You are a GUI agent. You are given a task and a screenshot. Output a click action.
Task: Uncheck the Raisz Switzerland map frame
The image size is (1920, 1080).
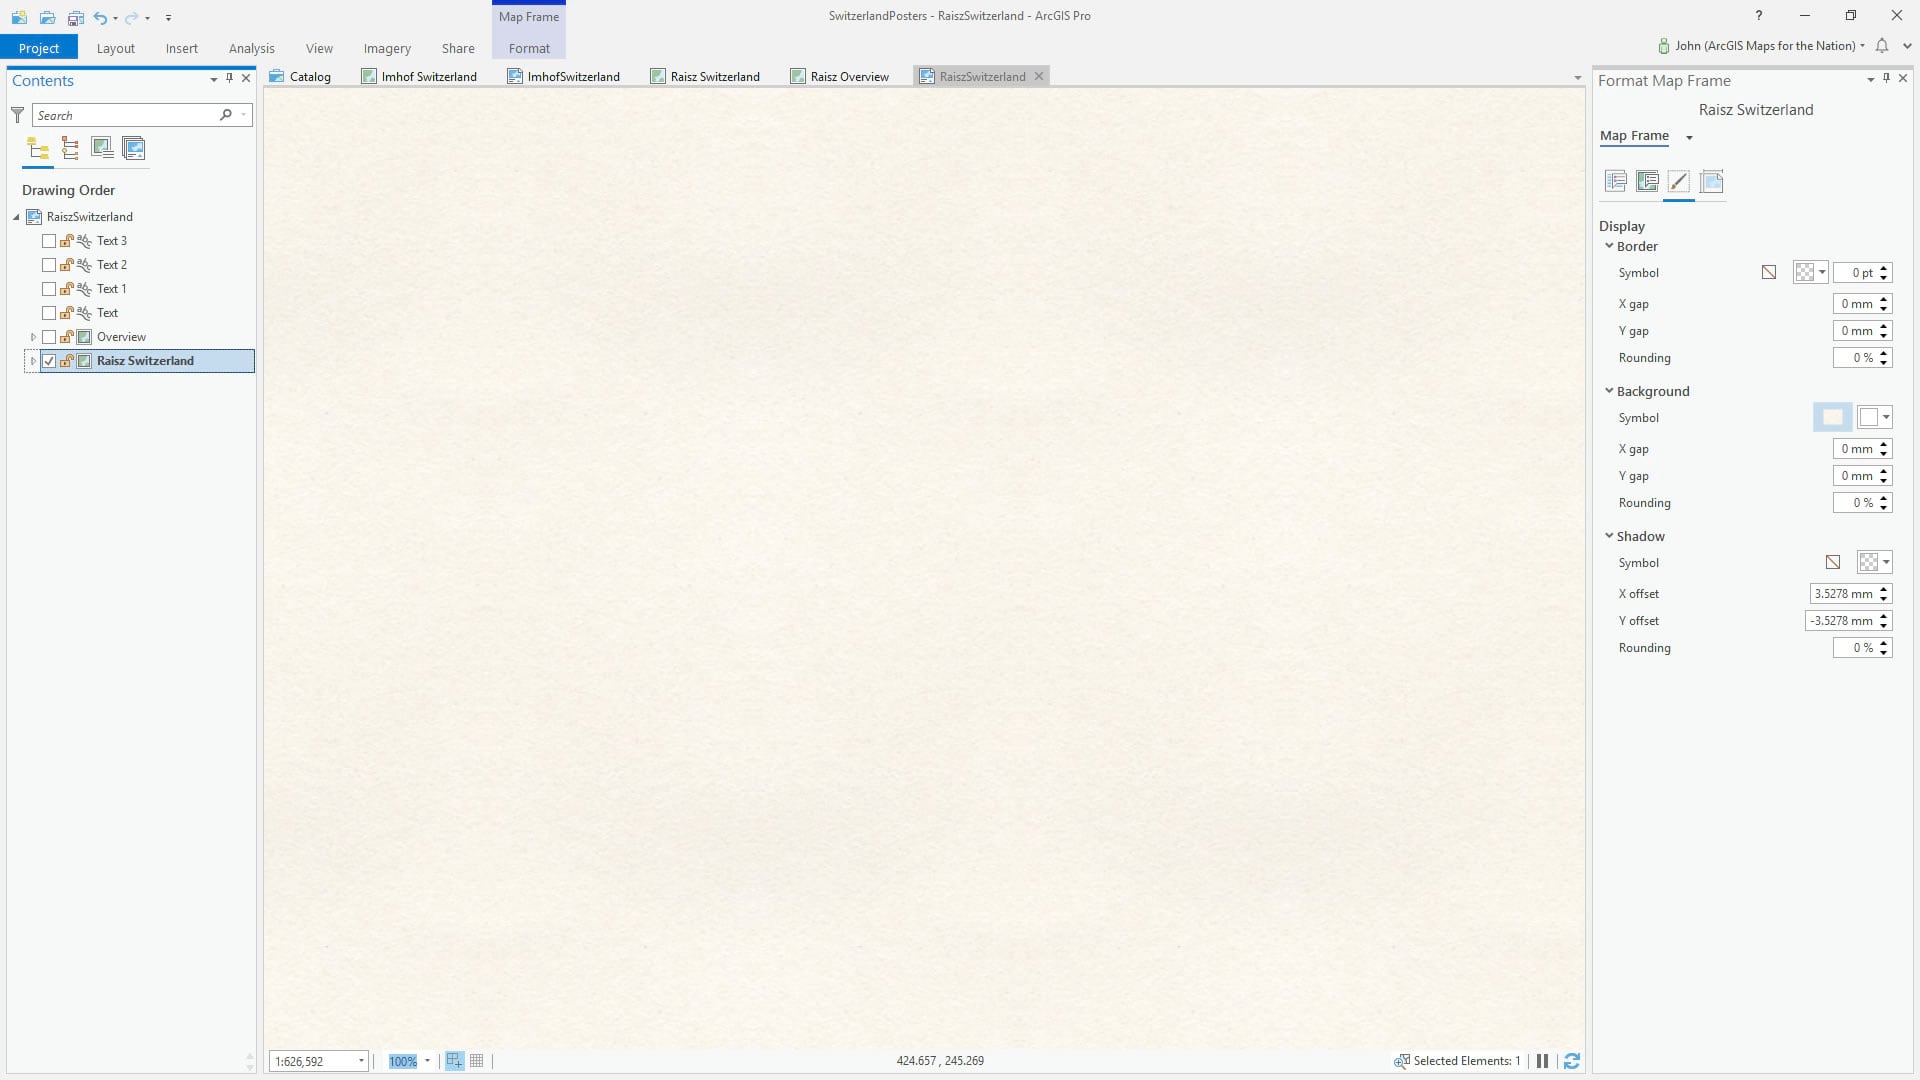coord(49,361)
